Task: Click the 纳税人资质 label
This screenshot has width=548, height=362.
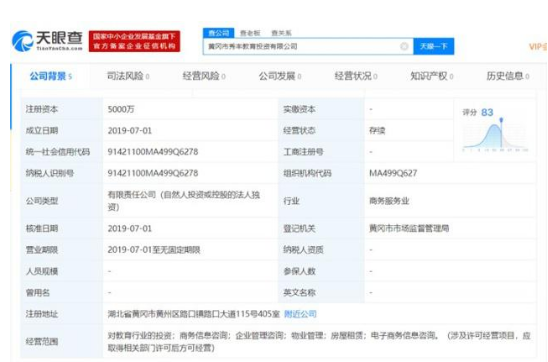Action: click(303, 250)
